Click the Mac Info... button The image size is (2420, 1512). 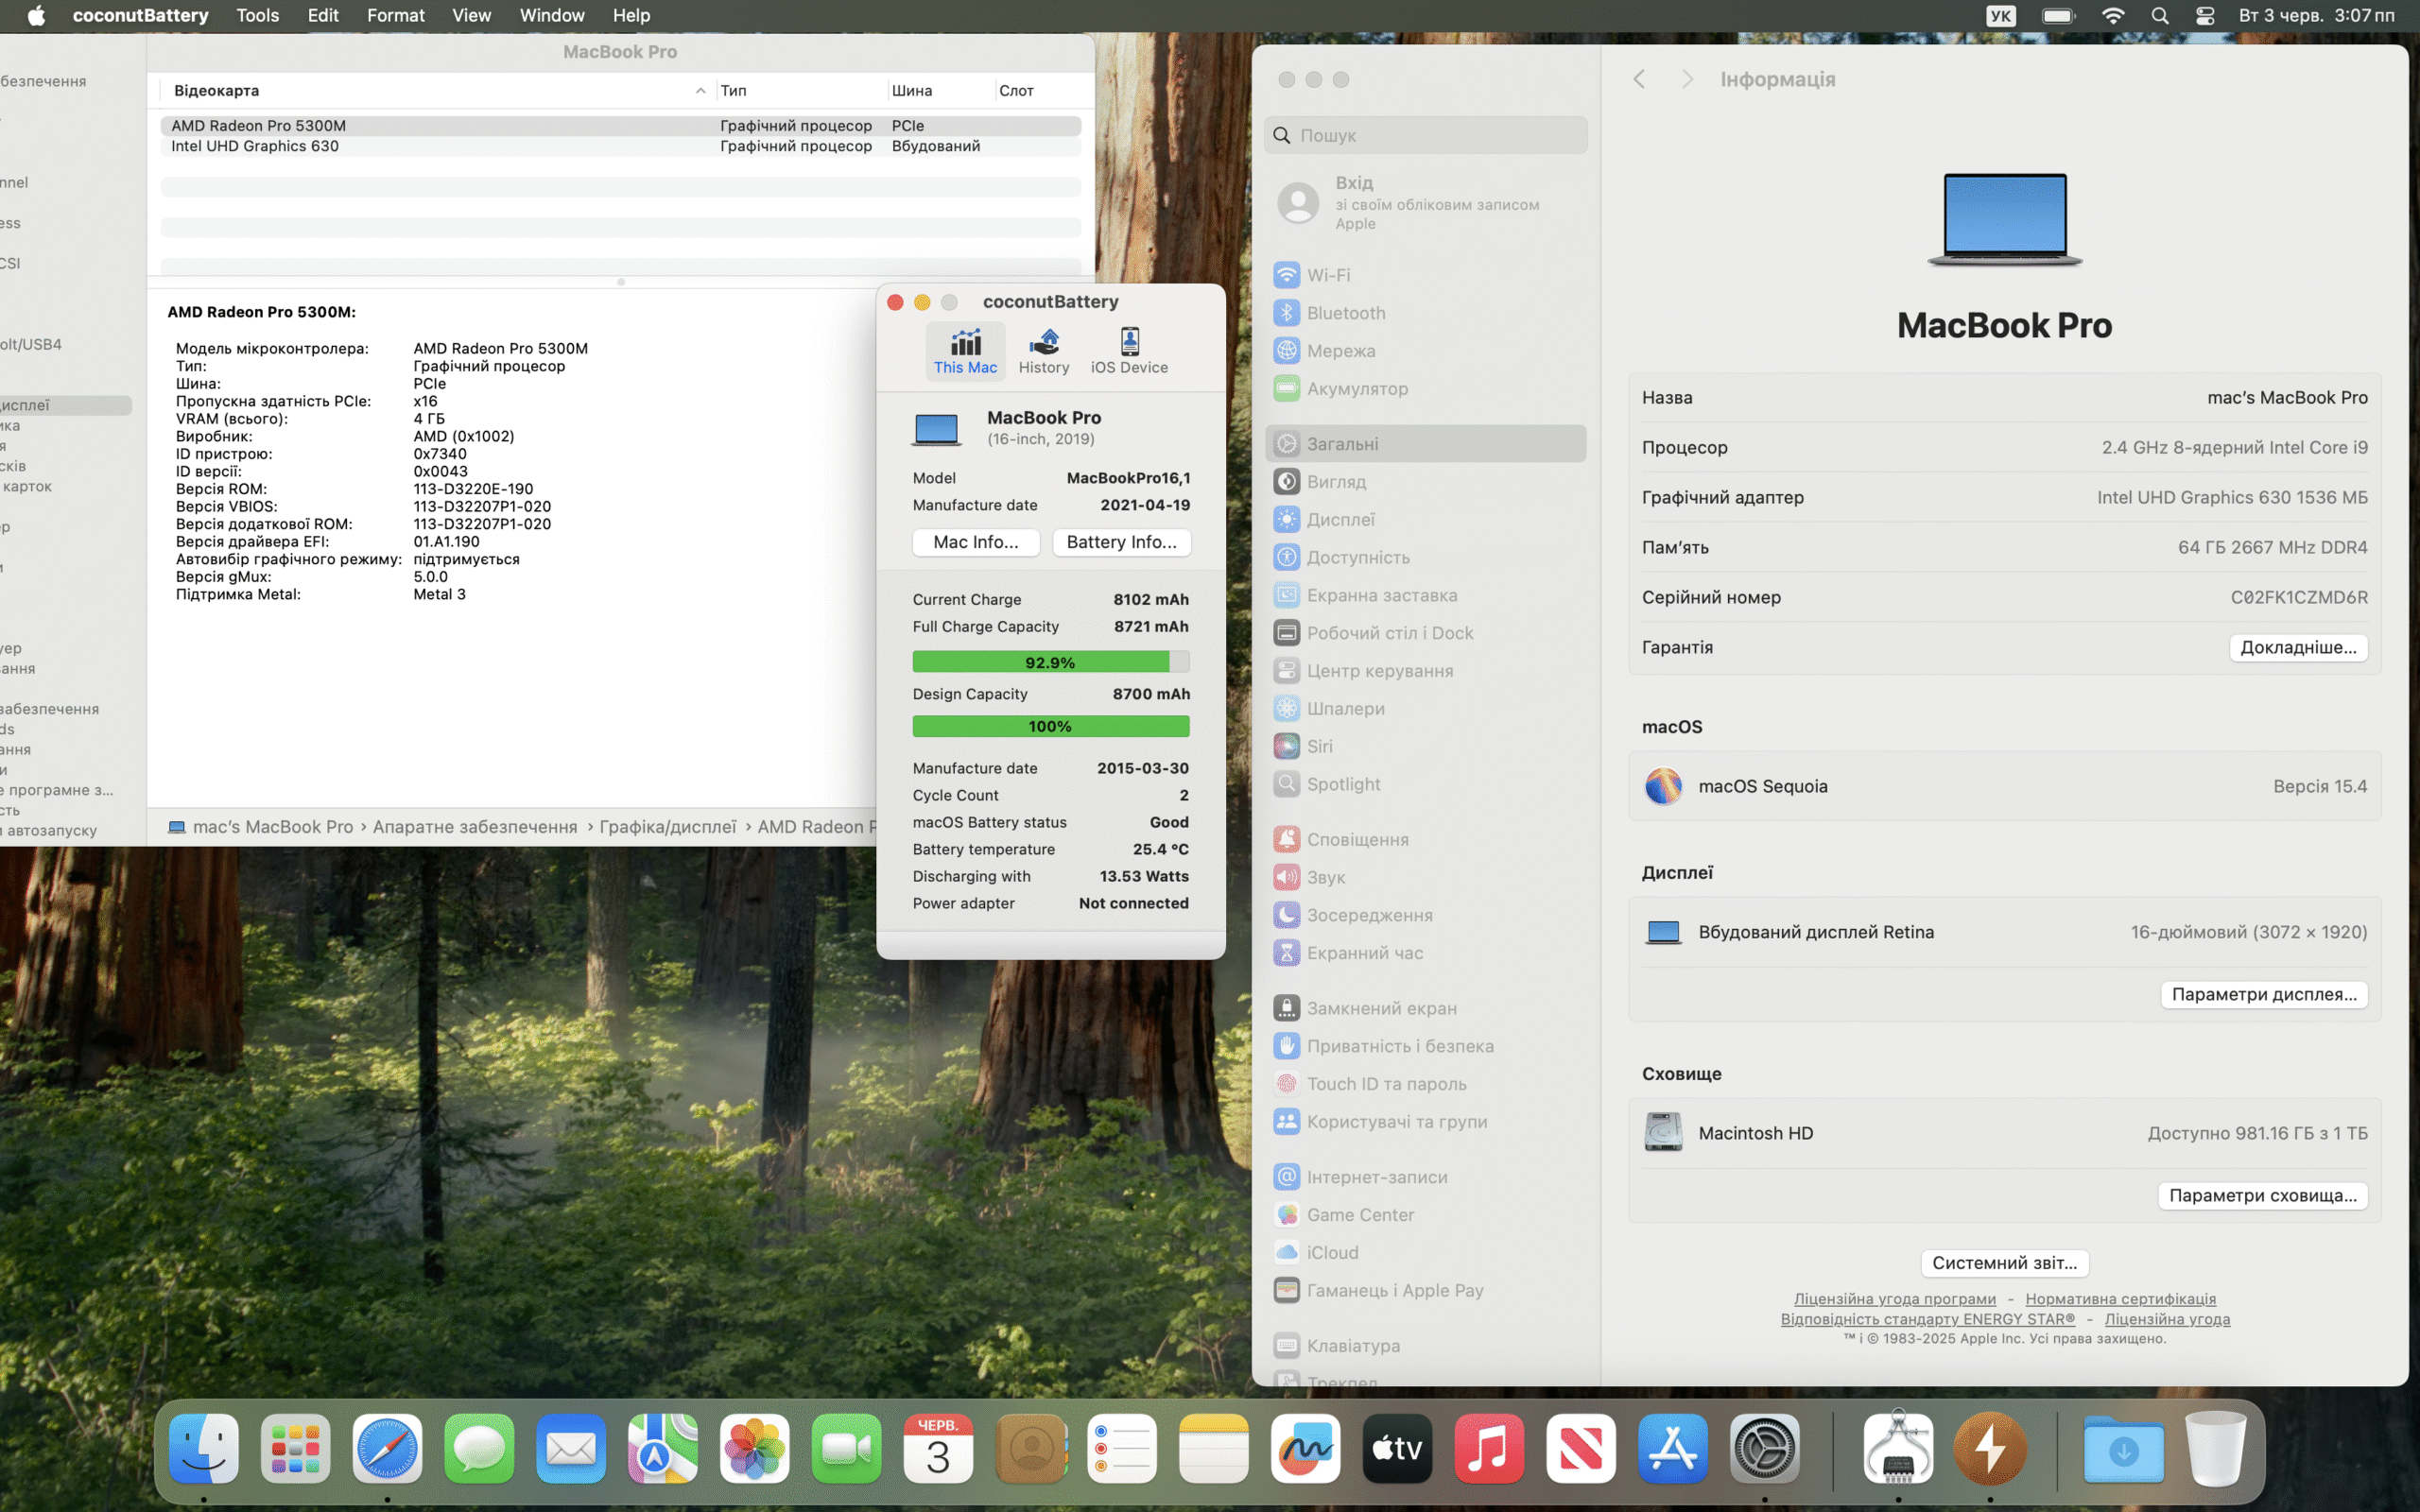(x=976, y=542)
